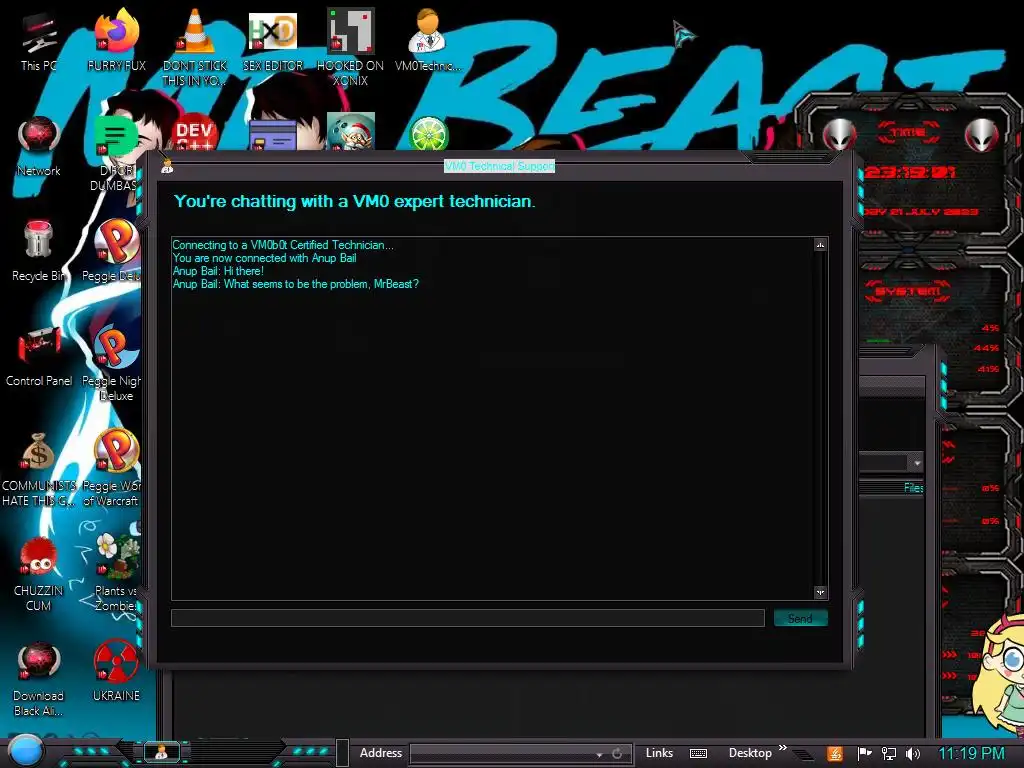Open the COMMUNISTS HATE THIS money-bag icon
The image size is (1024, 768).
(x=39, y=469)
